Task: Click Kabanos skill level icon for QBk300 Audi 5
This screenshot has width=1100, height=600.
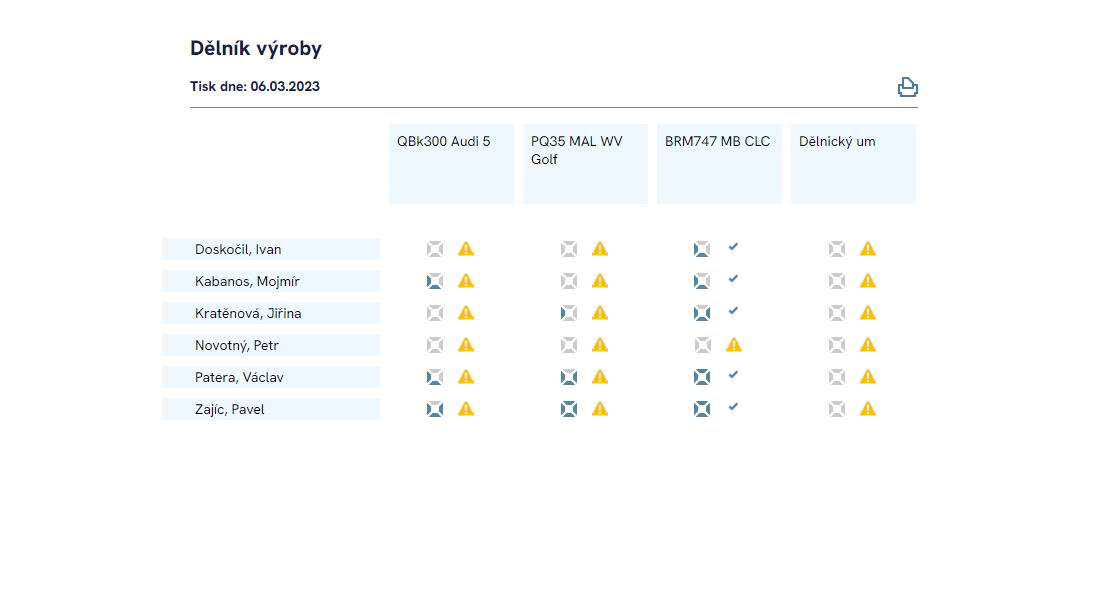Action: 435,281
